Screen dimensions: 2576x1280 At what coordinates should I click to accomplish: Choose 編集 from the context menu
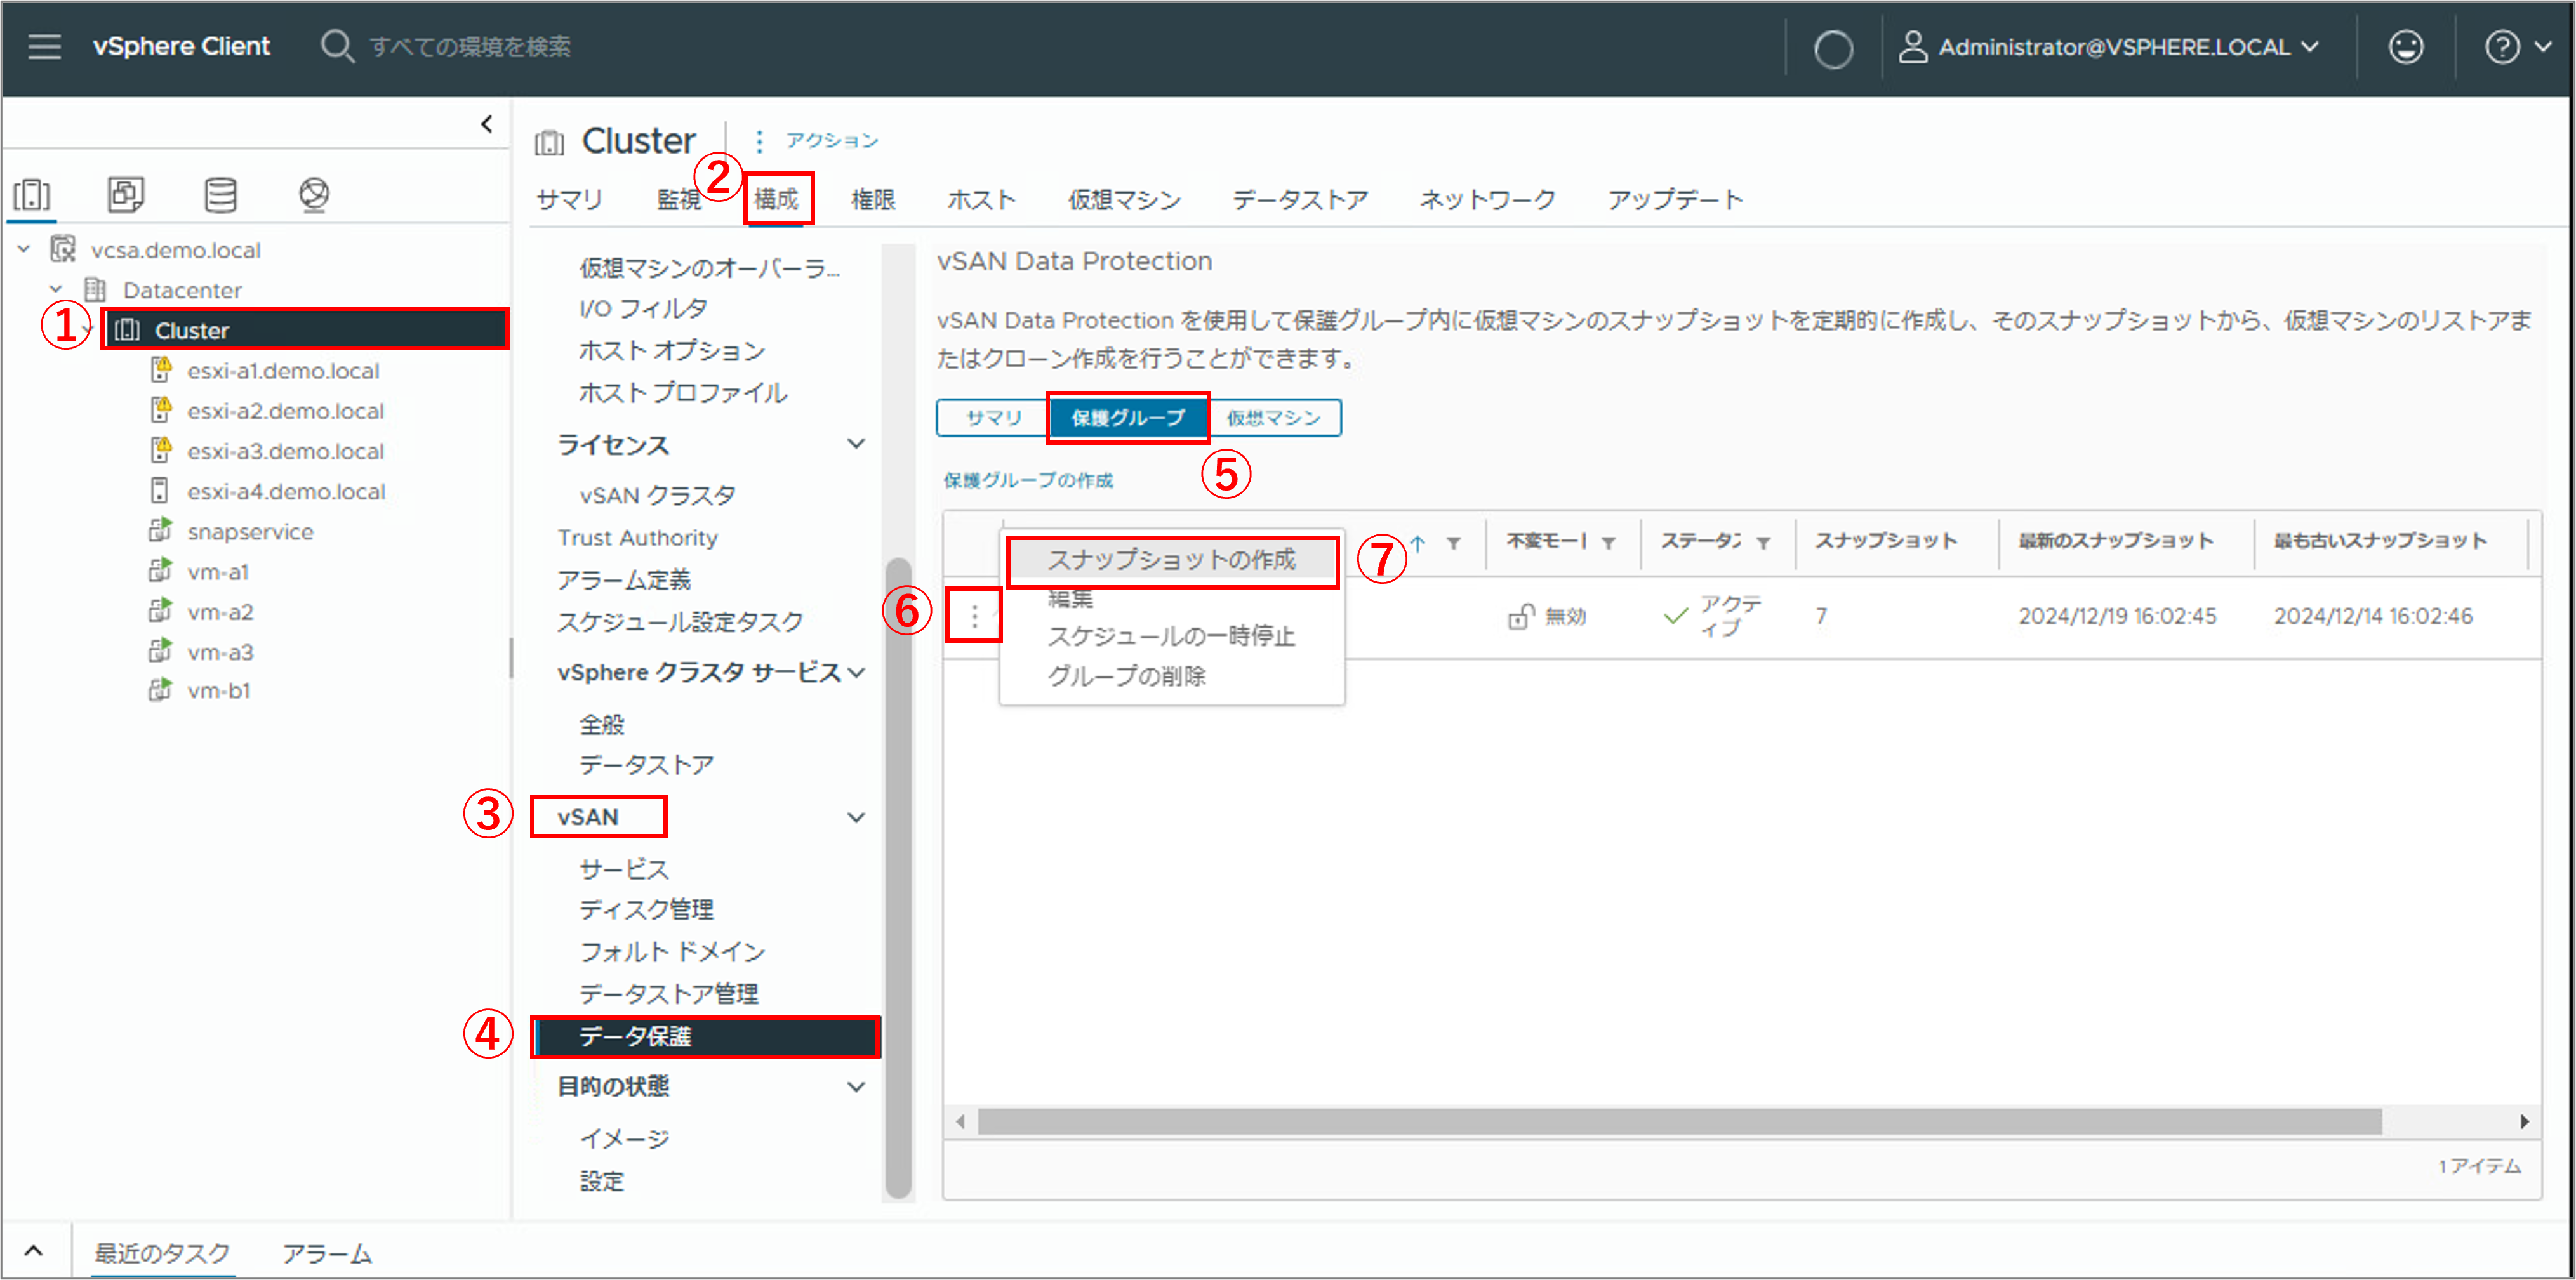pos(1070,599)
